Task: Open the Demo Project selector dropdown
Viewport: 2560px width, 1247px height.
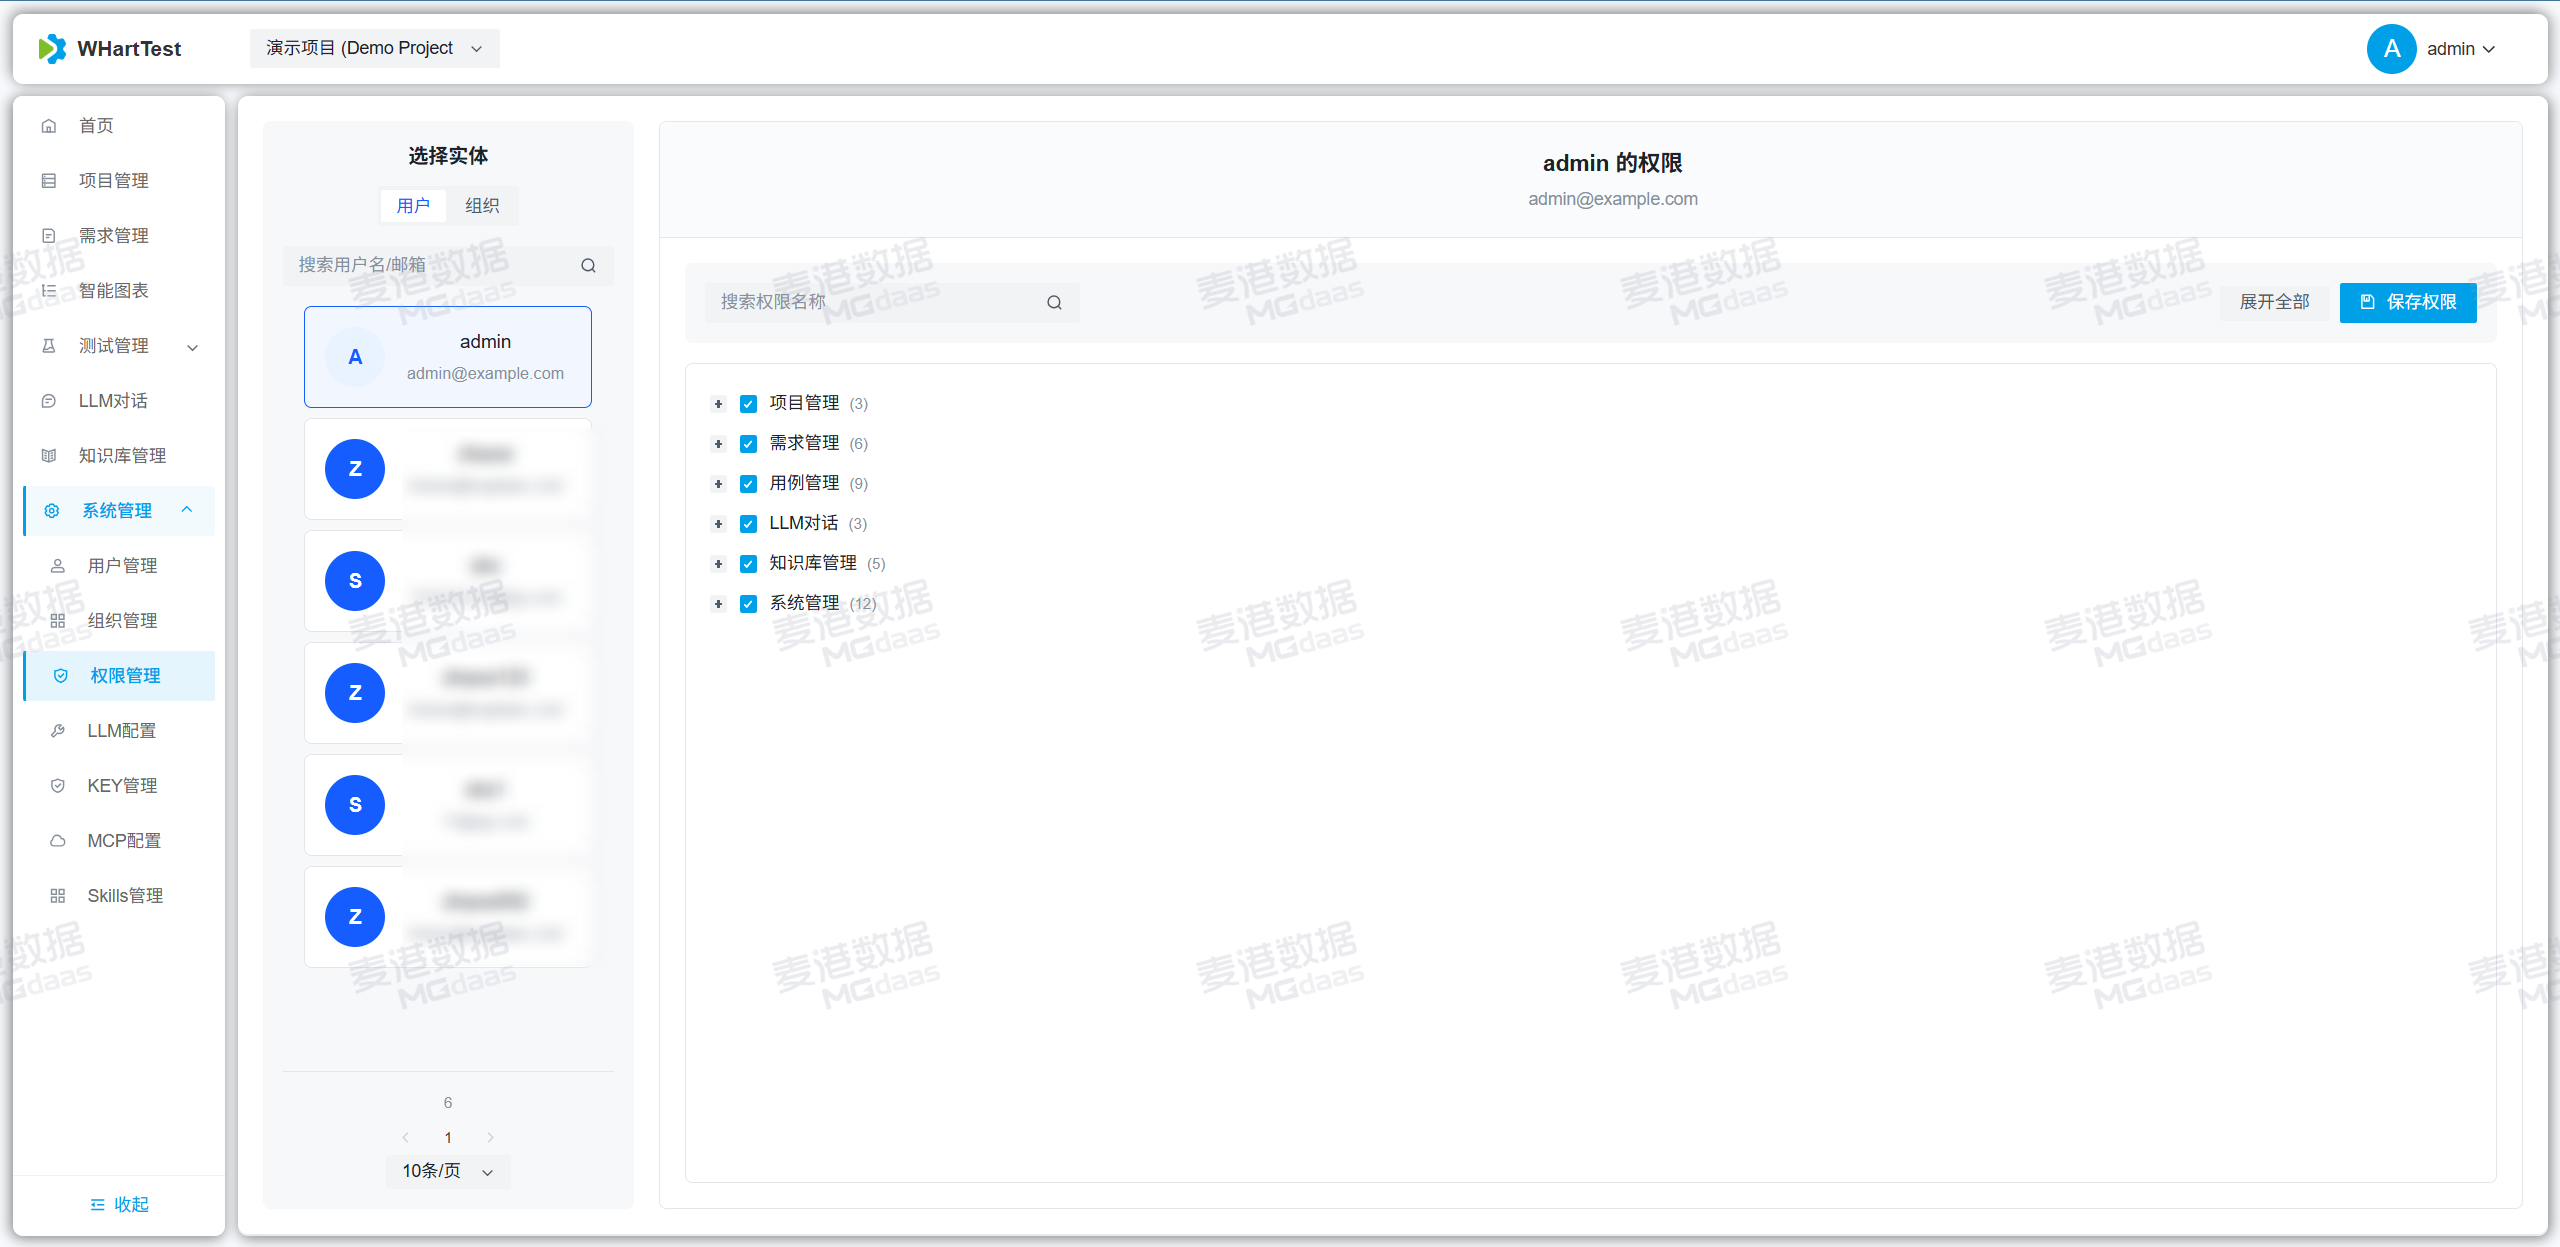Action: coord(374,48)
